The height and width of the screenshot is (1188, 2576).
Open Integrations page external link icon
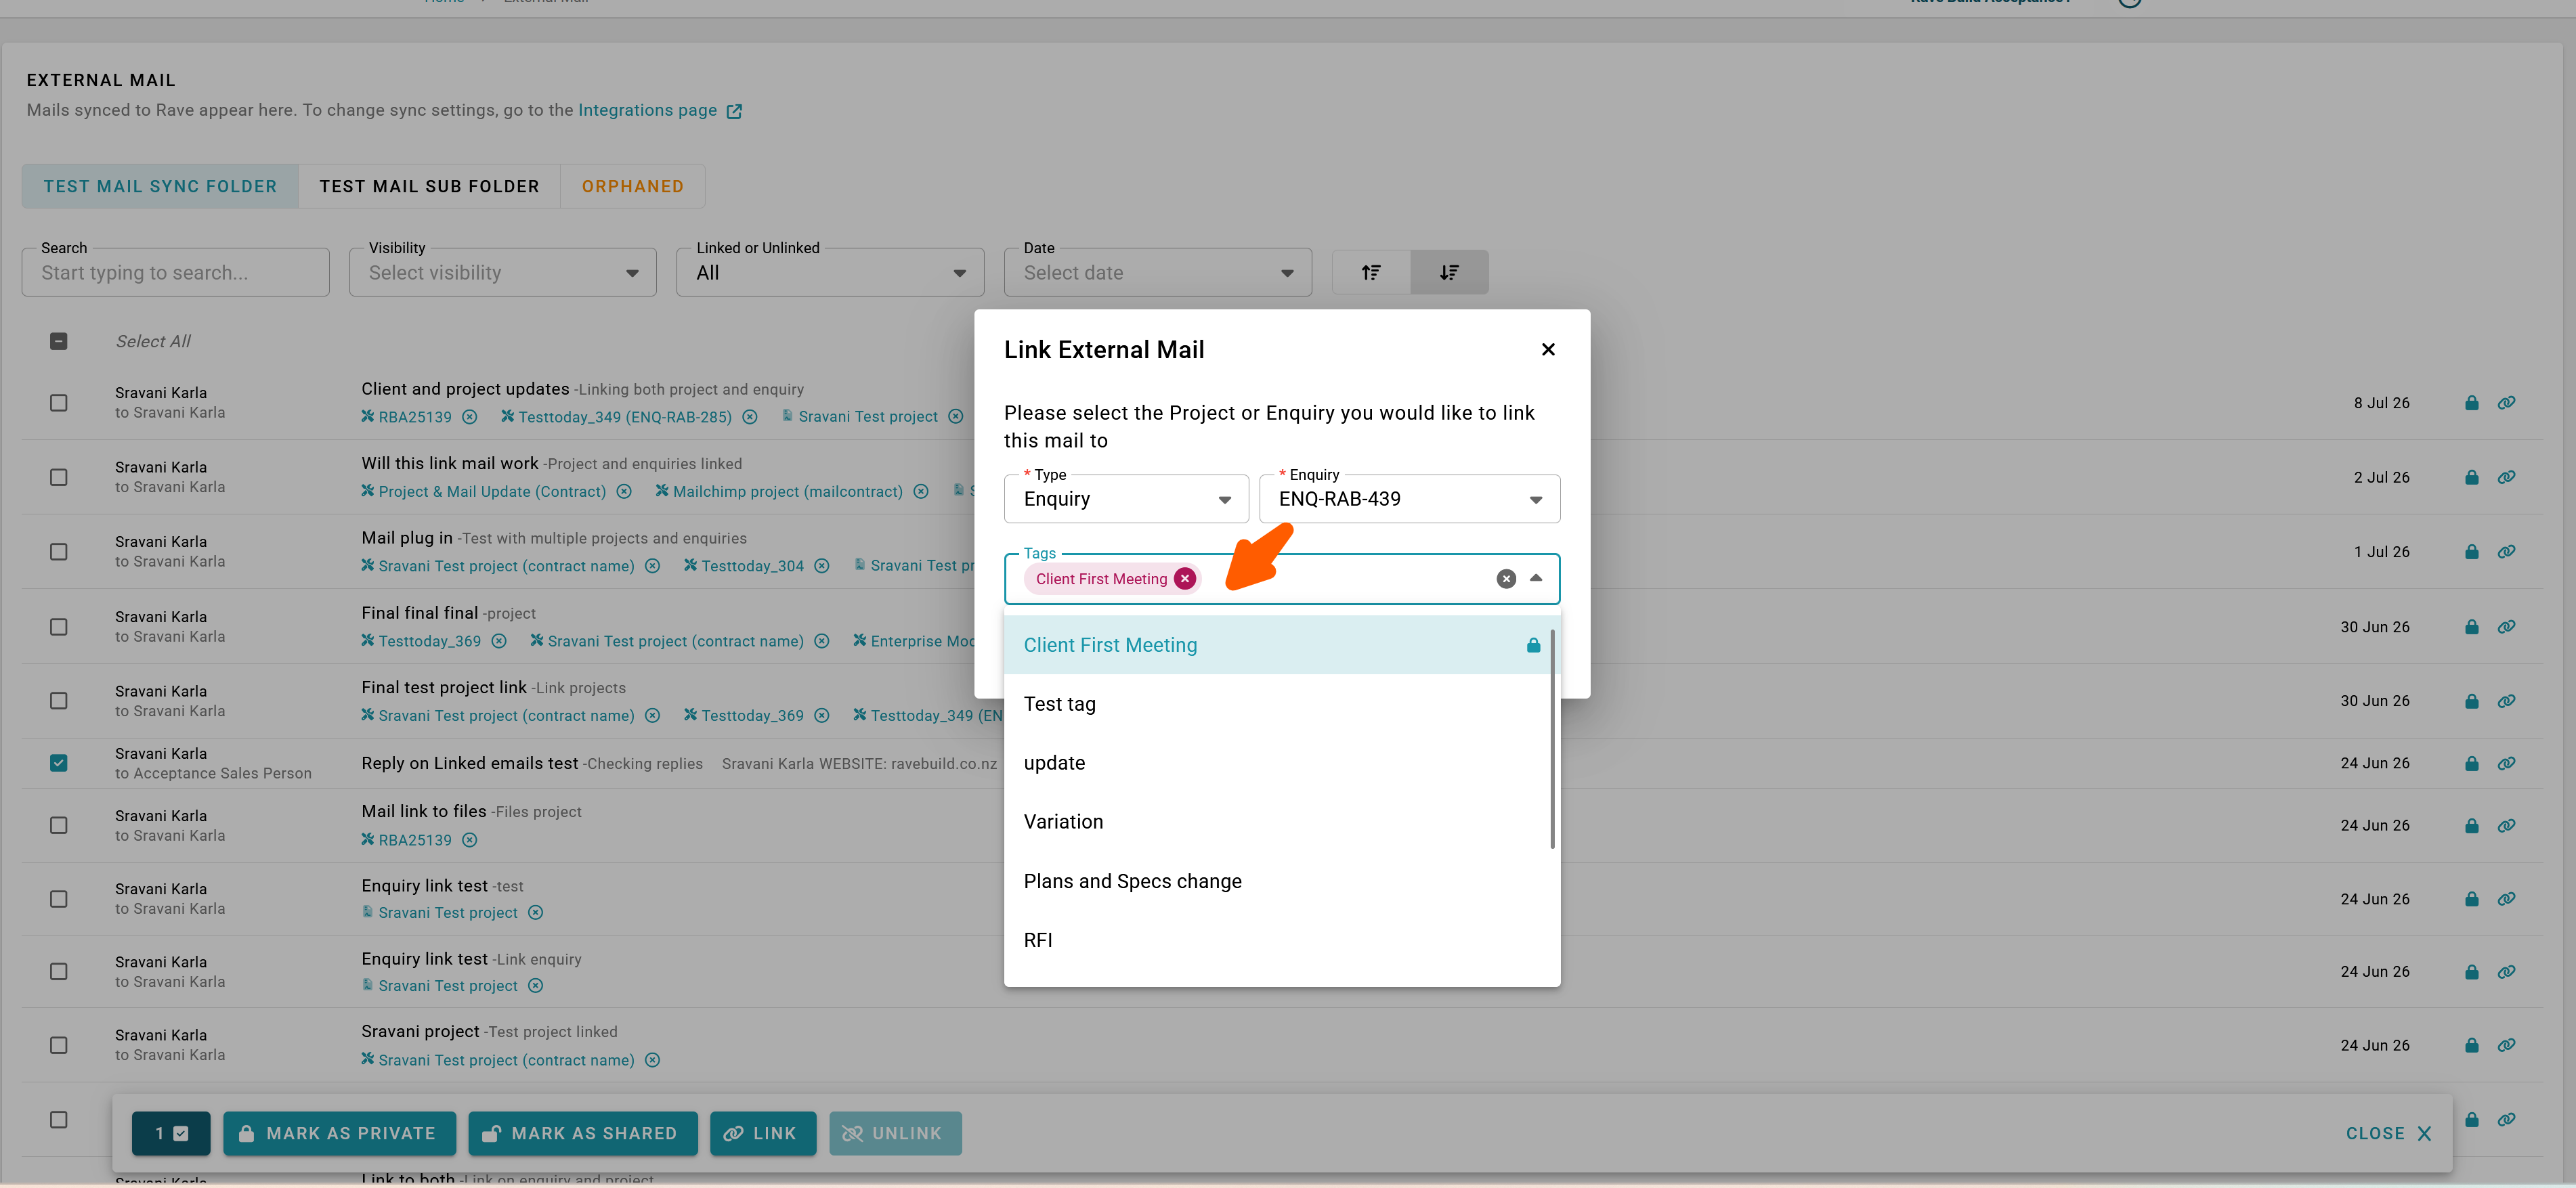click(x=734, y=111)
